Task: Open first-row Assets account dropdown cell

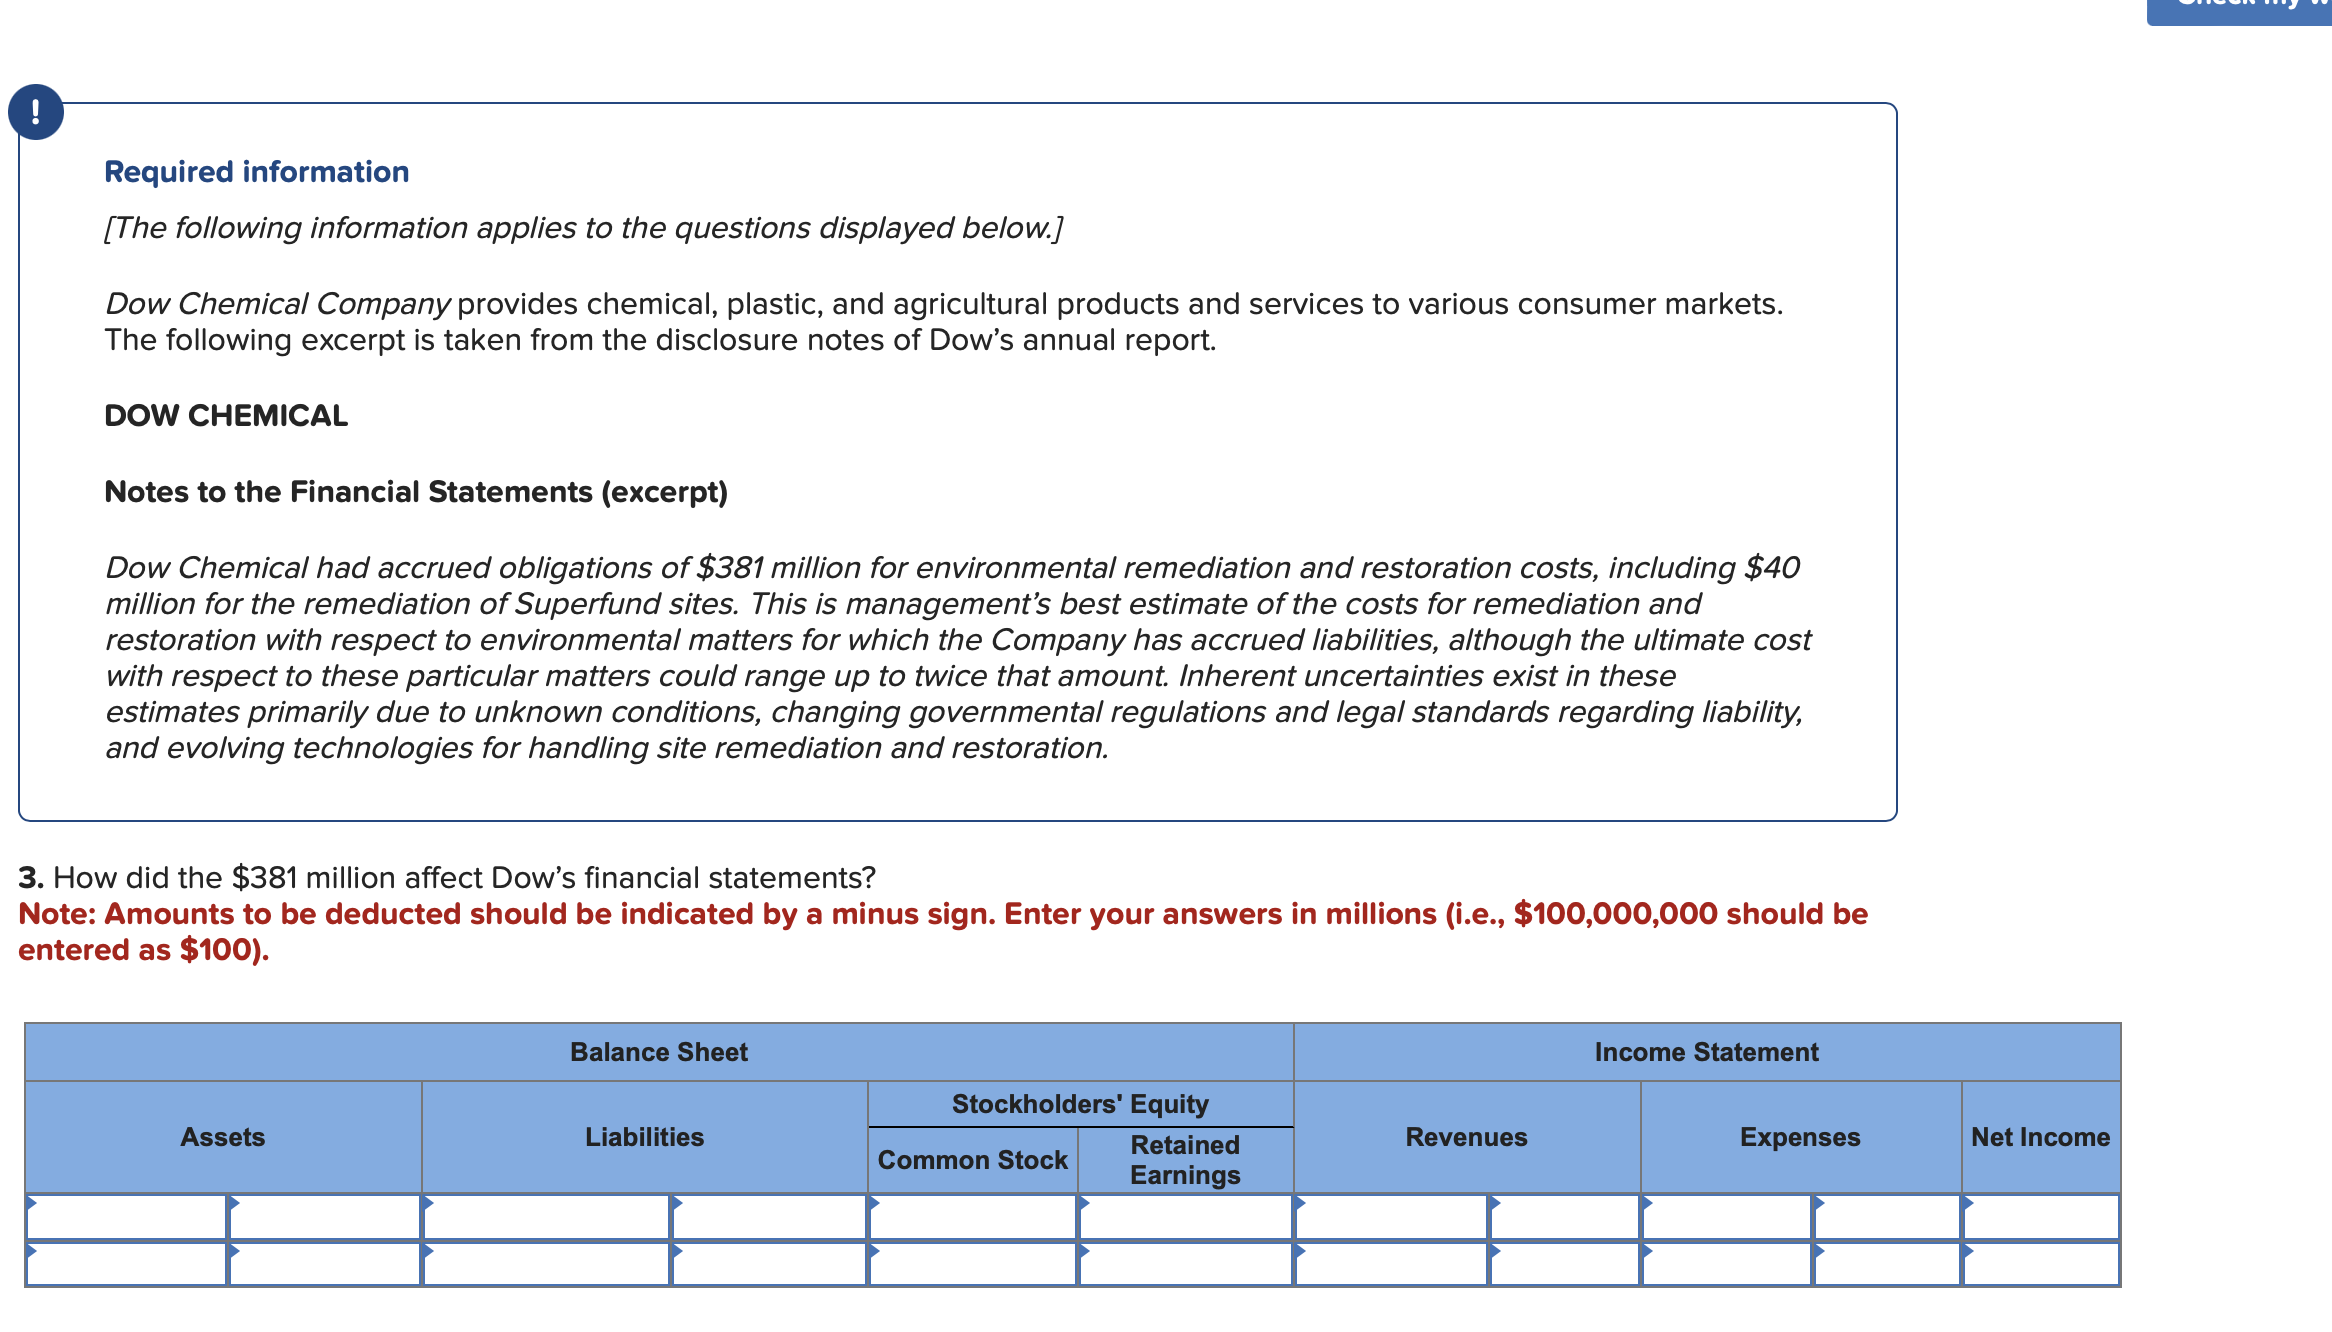Action: coord(126,1217)
